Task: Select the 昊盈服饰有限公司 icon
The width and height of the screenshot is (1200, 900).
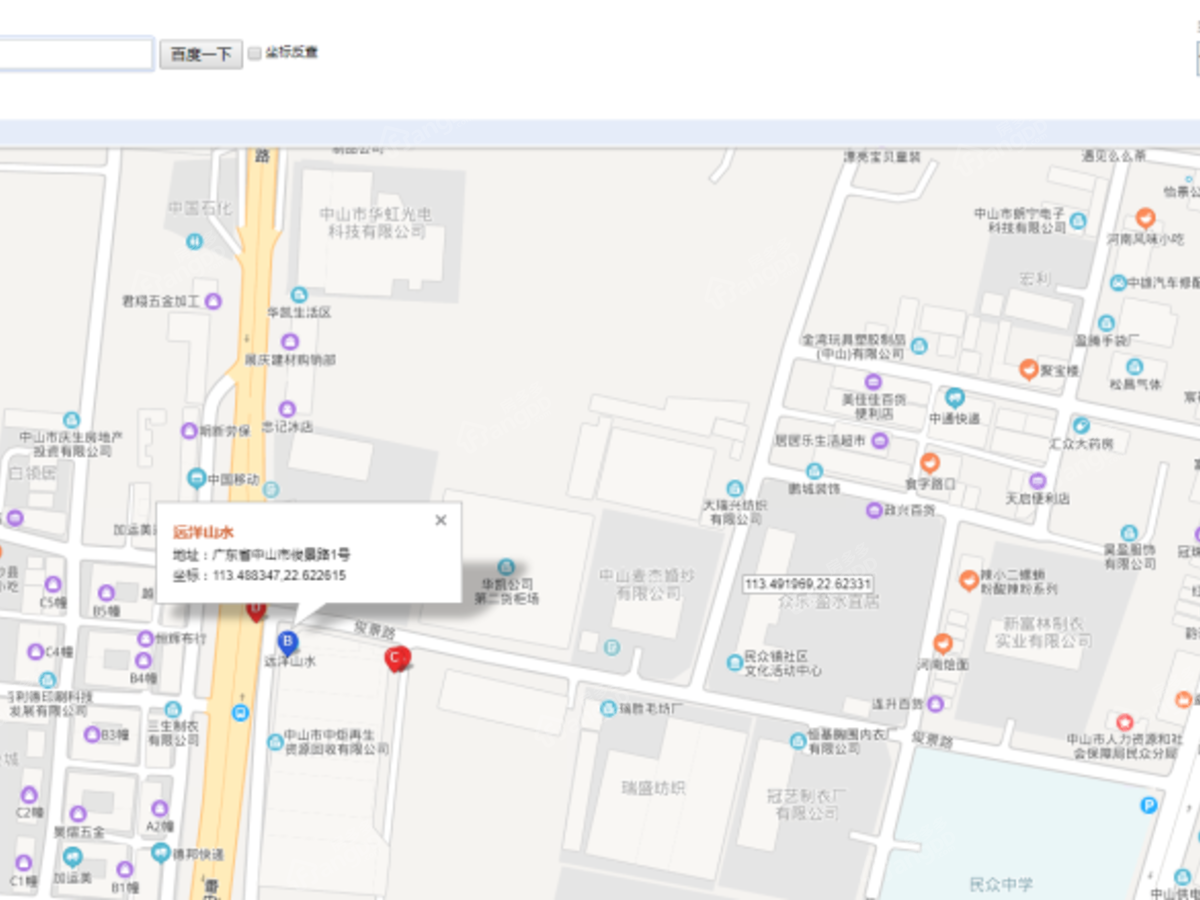Action: point(1129,532)
